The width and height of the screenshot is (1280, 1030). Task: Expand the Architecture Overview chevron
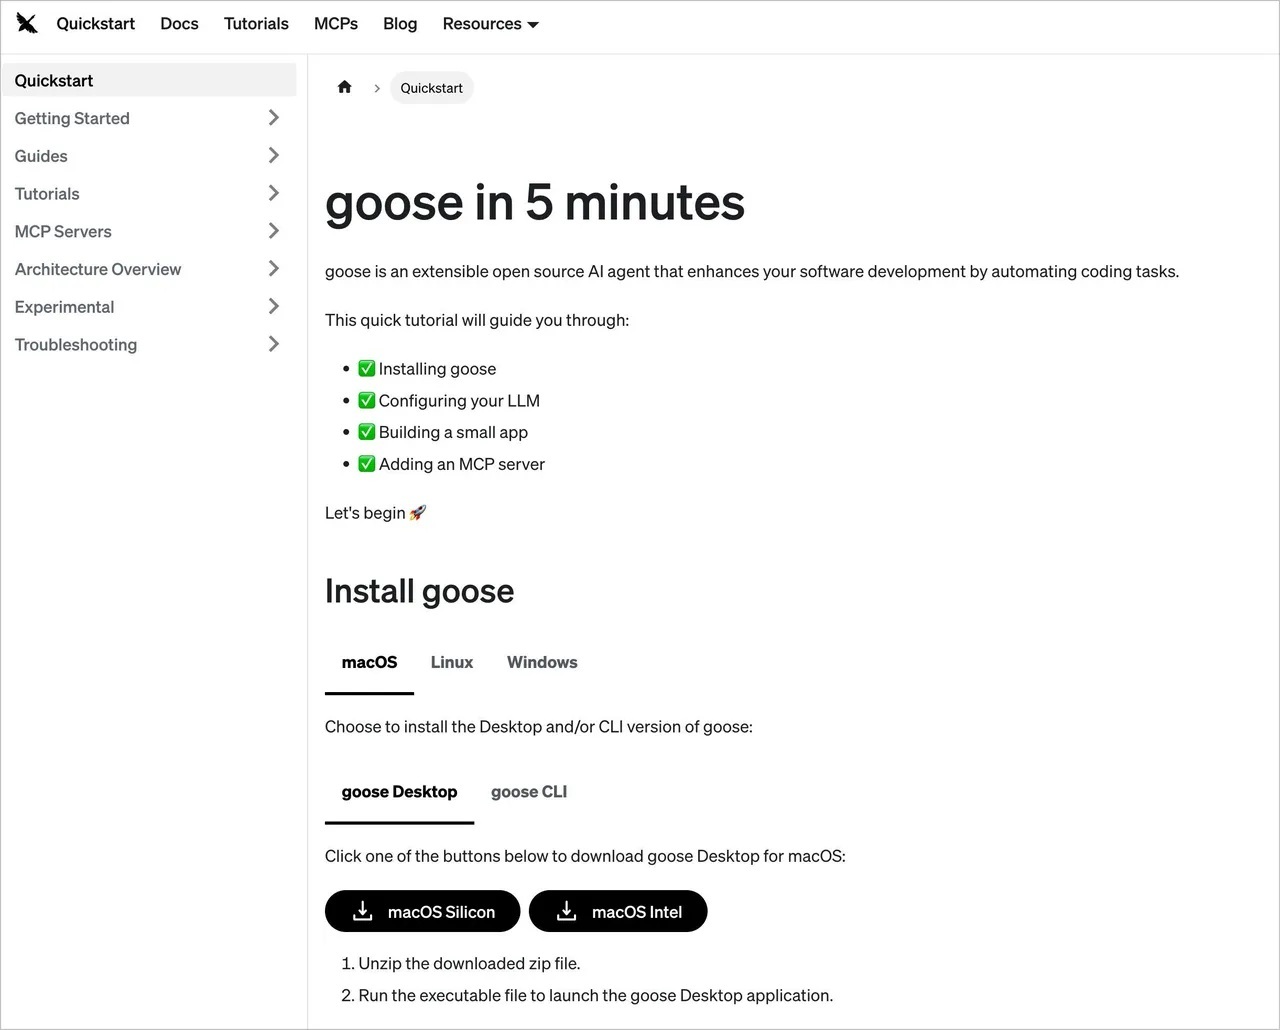pyautogui.click(x=273, y=269)
